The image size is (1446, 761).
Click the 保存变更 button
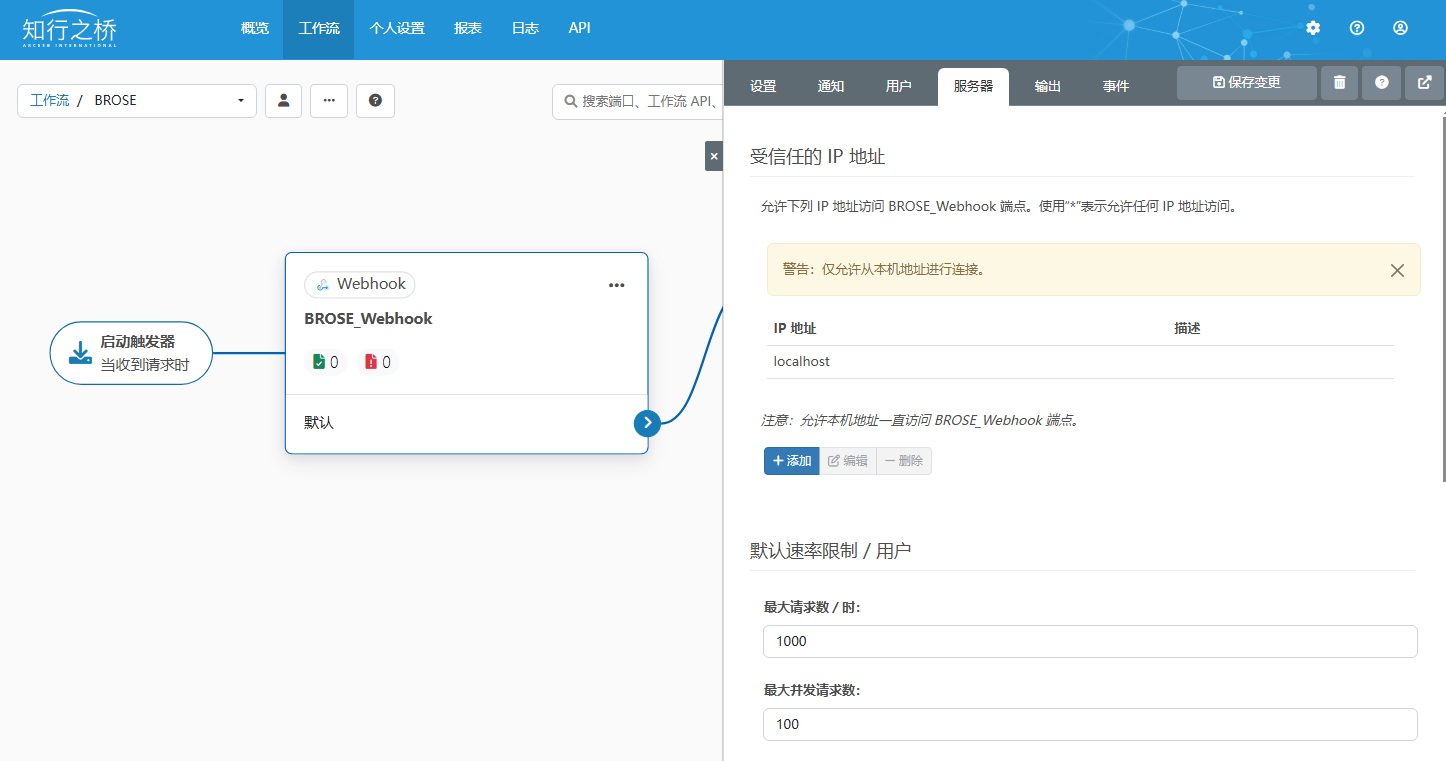coord(1246,83)
